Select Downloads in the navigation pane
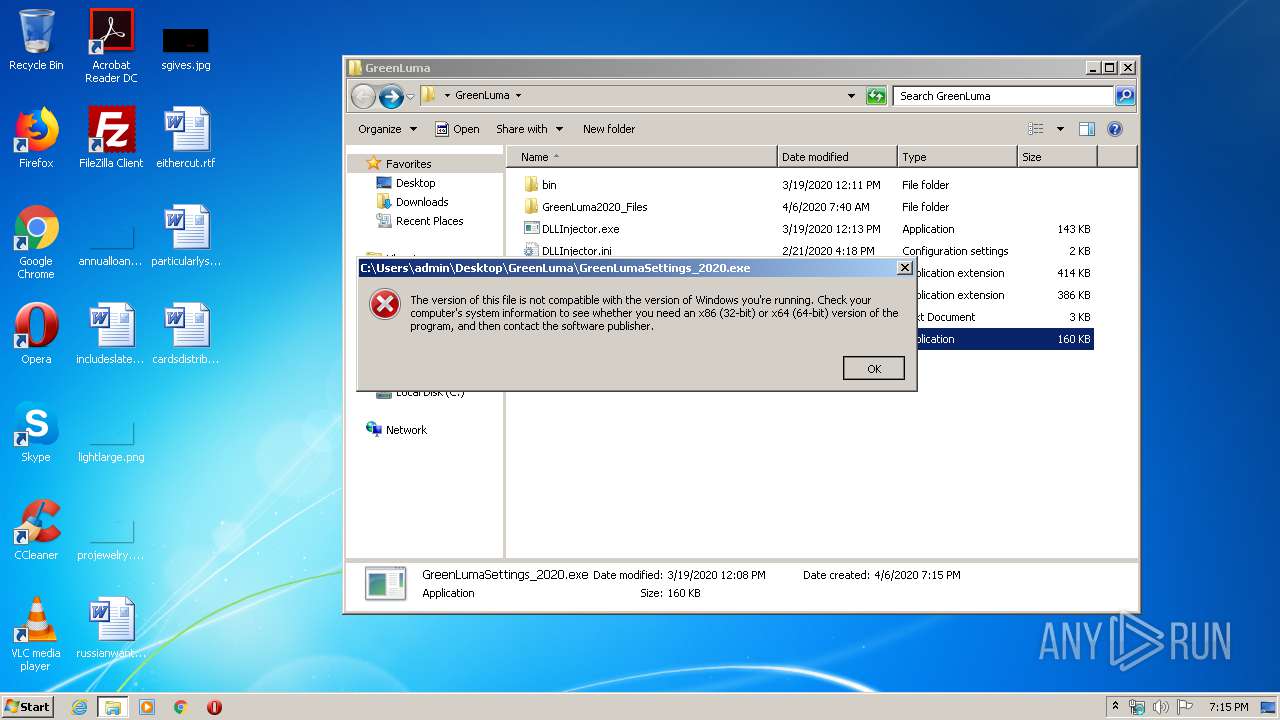Image resolution: width=1280 pixels, height=720 pixels. click(x=421, y=202)
